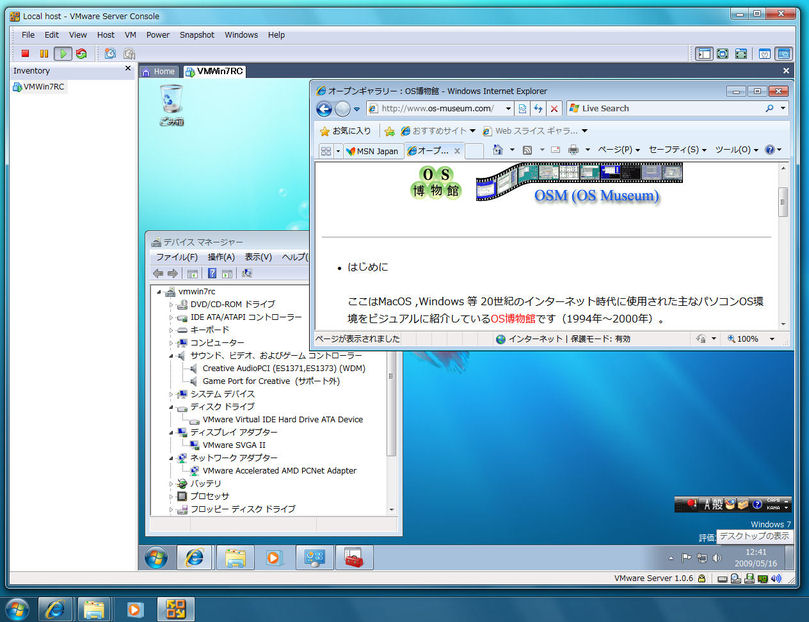Image resolution: width=809 pixels, height=622 pixels.
Task: Open the VMware File menu
Action: pos(28,35)
